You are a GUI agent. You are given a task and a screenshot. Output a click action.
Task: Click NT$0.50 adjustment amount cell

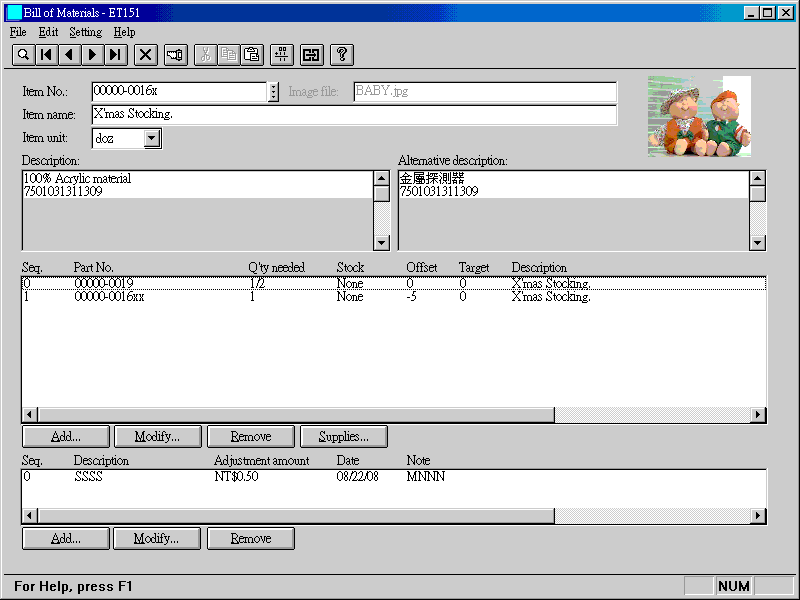point(236,477)
